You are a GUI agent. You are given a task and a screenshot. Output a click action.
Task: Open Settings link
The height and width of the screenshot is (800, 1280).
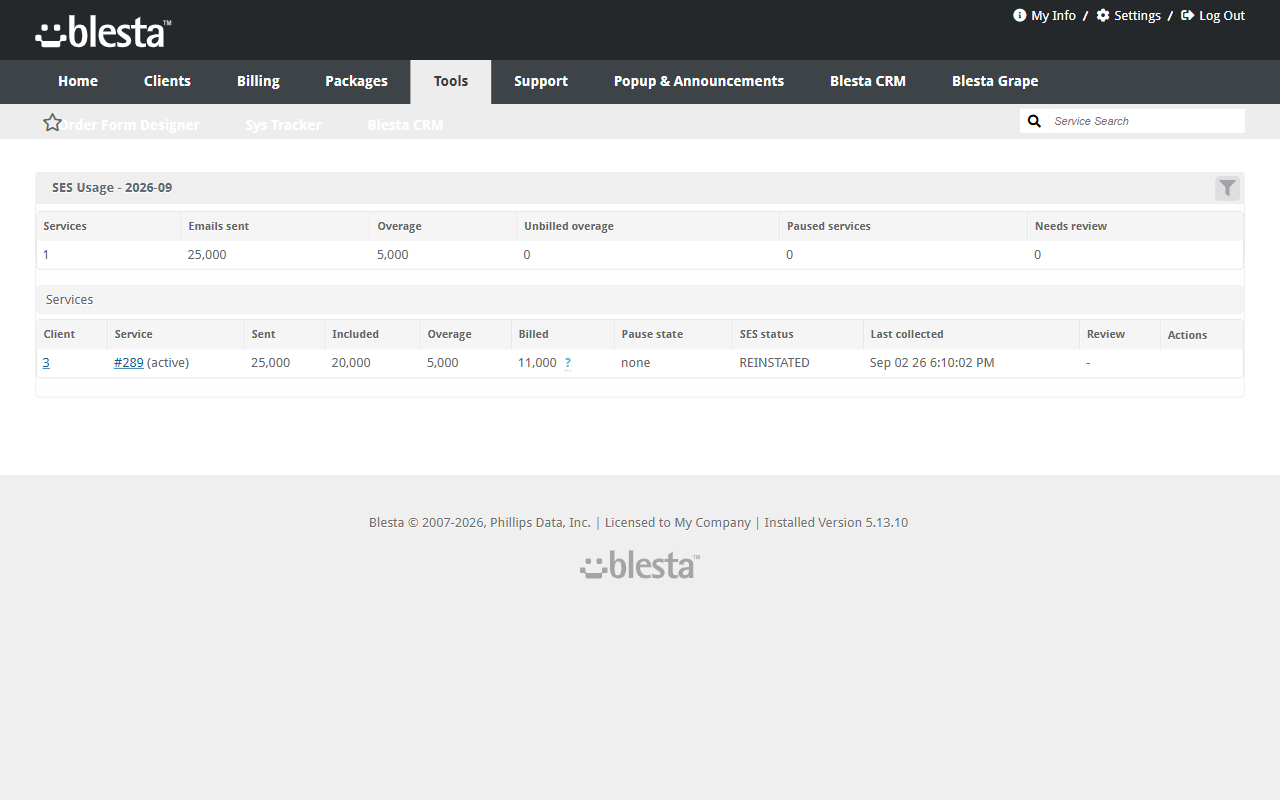1137,15
